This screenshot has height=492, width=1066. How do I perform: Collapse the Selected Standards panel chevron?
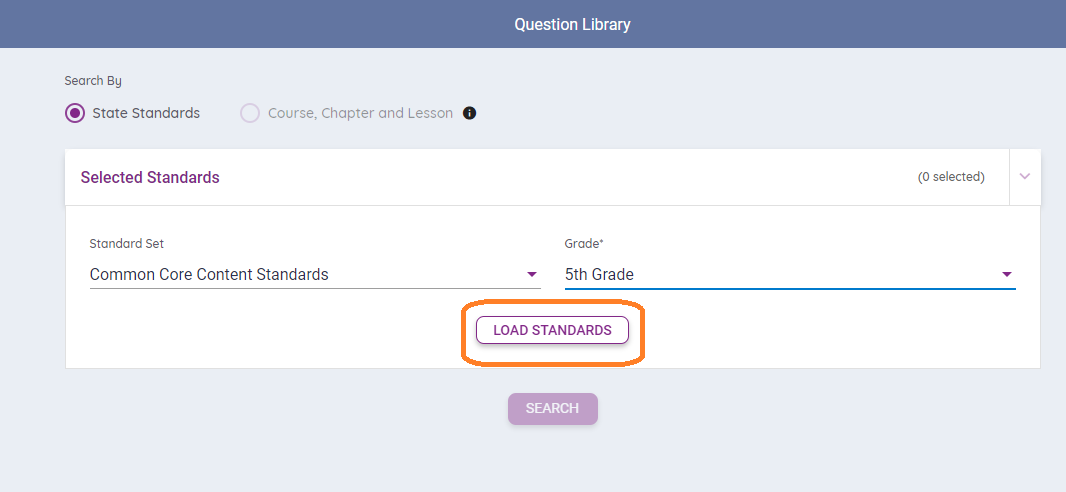(1025, 177)
